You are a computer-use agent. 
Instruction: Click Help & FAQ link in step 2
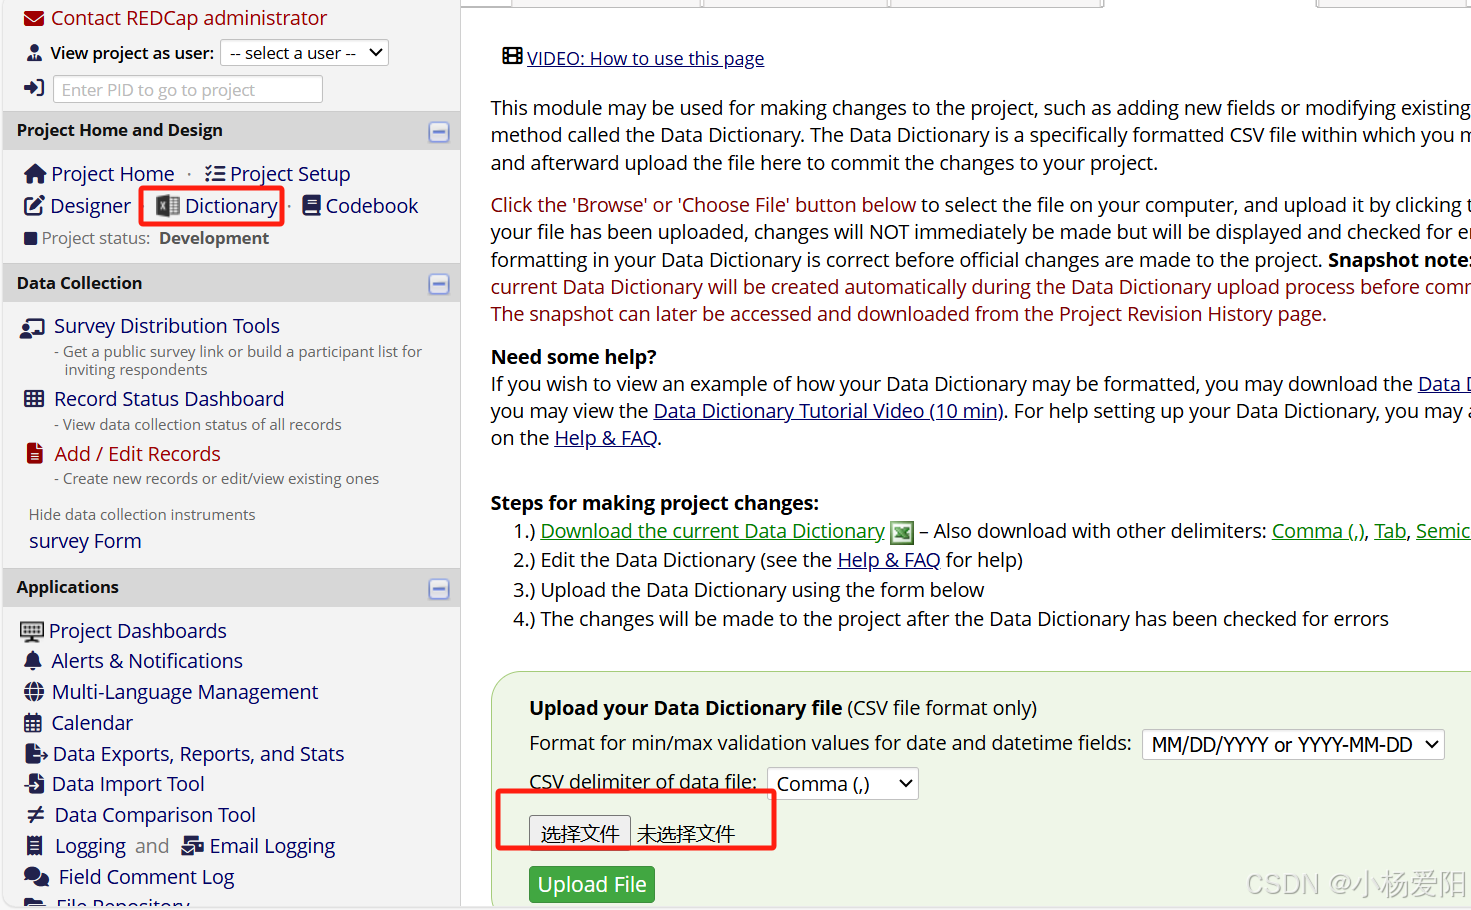click(x=889, y=560)
